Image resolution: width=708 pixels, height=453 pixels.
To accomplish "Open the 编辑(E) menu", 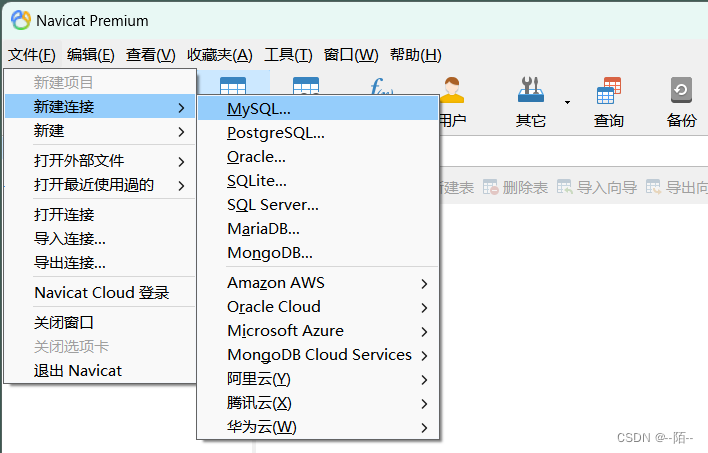I will point(91,55).
